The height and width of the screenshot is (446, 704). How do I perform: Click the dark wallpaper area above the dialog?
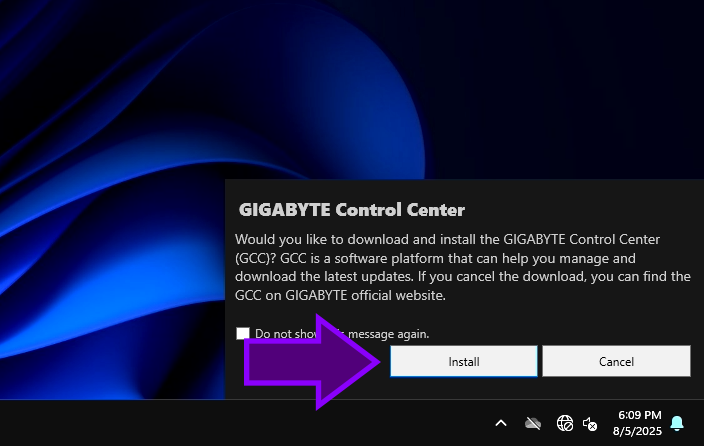click(450, 90)
